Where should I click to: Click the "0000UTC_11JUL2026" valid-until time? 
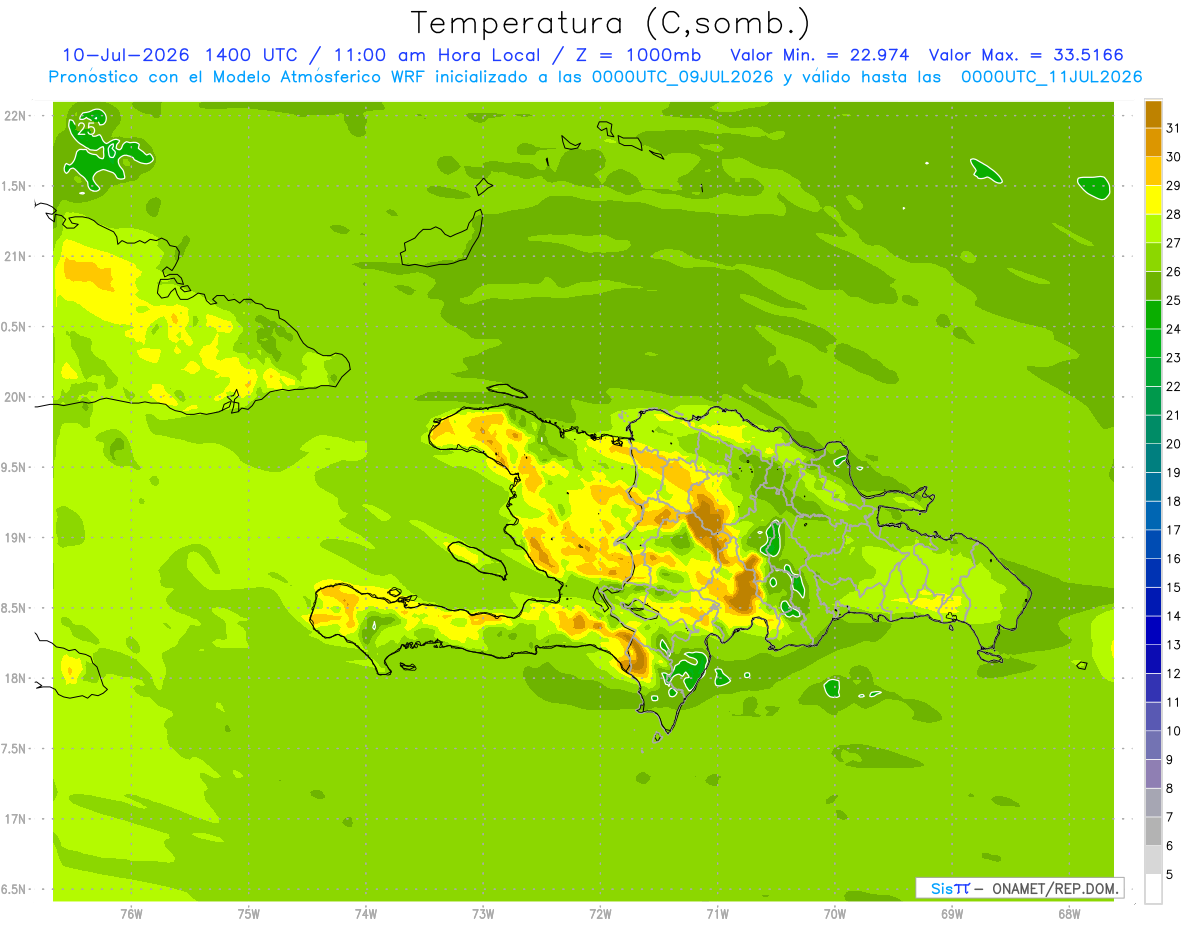click(x=1051, y=77)
